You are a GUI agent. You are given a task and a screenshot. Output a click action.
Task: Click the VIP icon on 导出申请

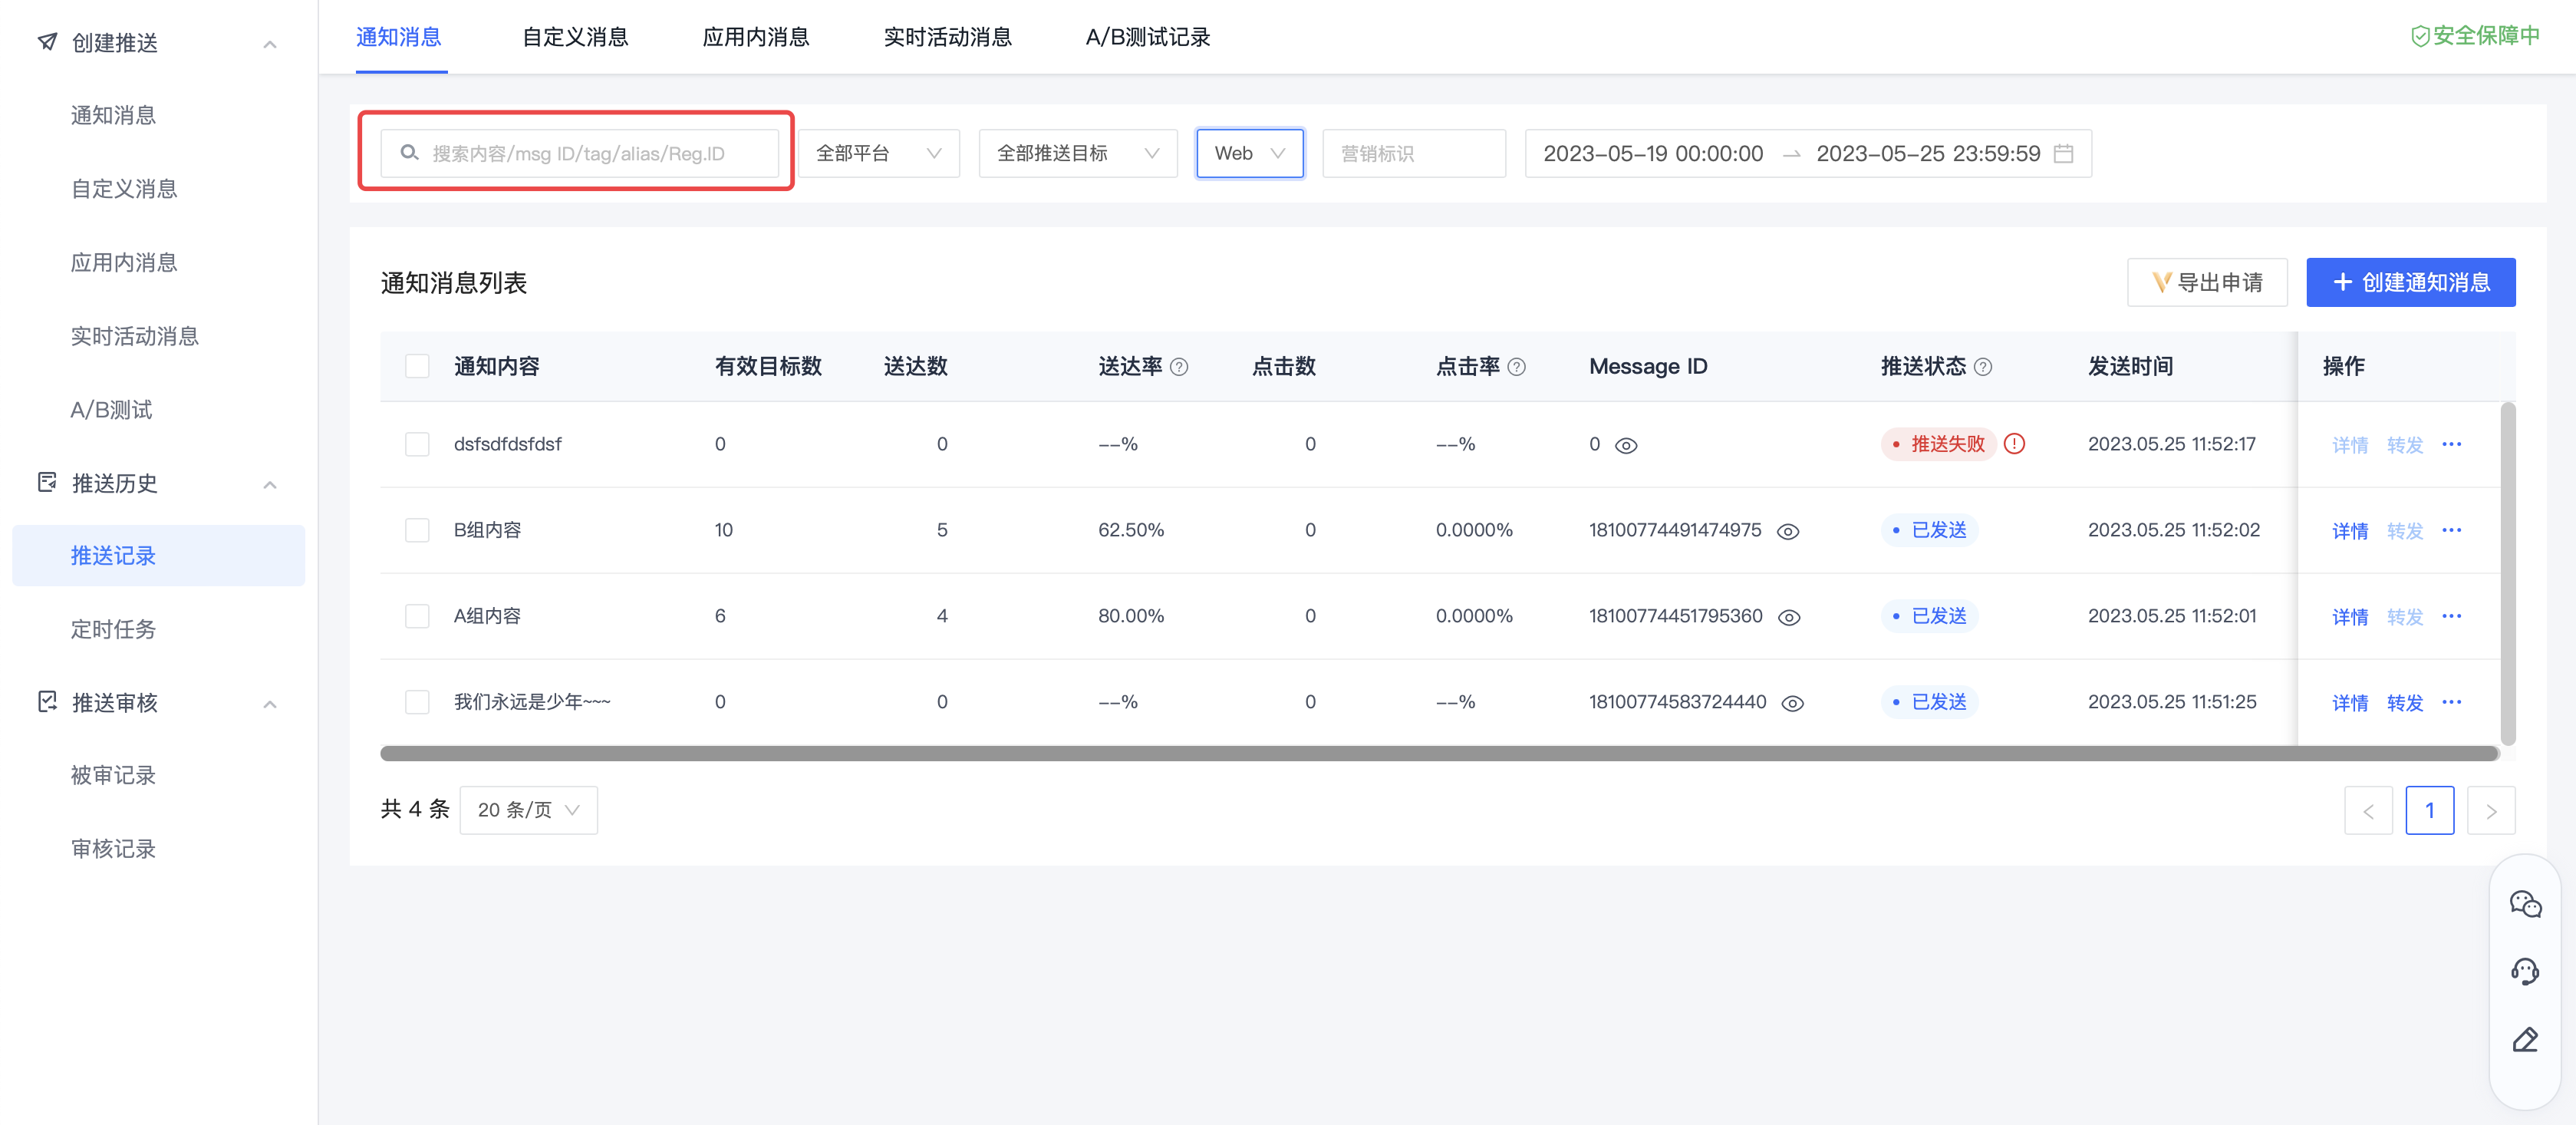[x=2162, y=283]
